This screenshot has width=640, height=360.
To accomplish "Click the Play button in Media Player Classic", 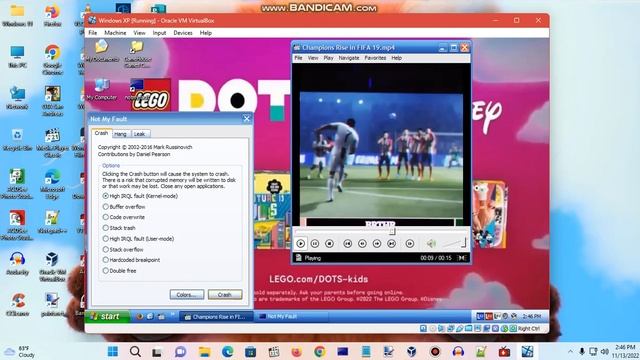I will pos(301,244).
